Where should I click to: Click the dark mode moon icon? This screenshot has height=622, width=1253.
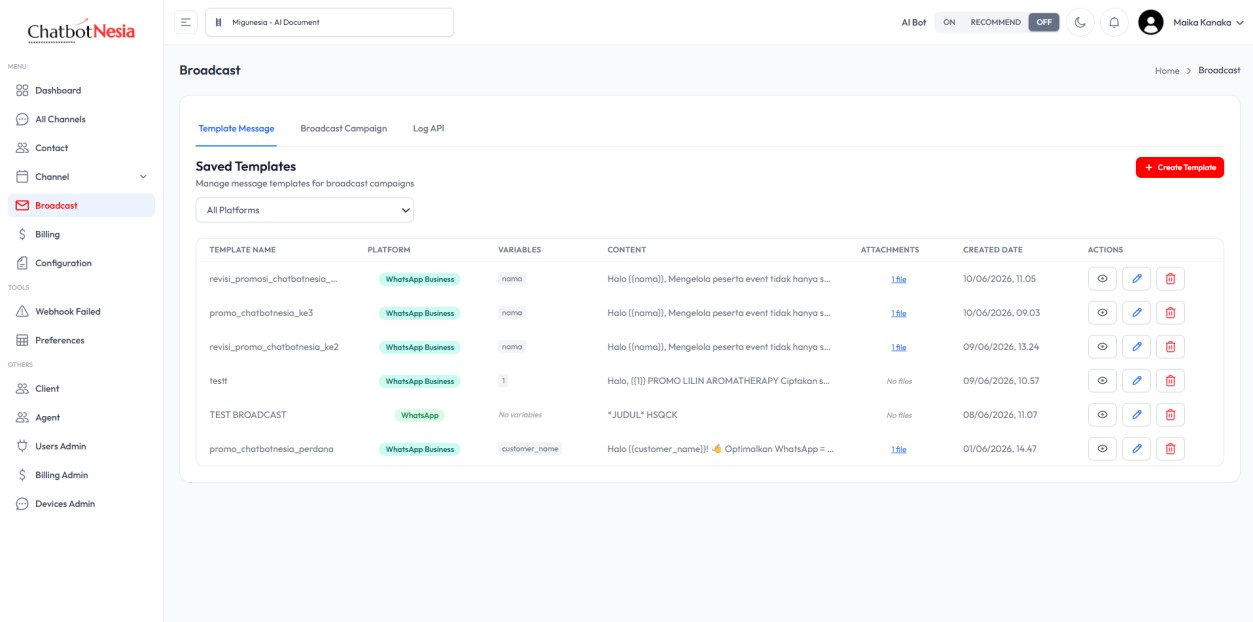(1080, 22)
